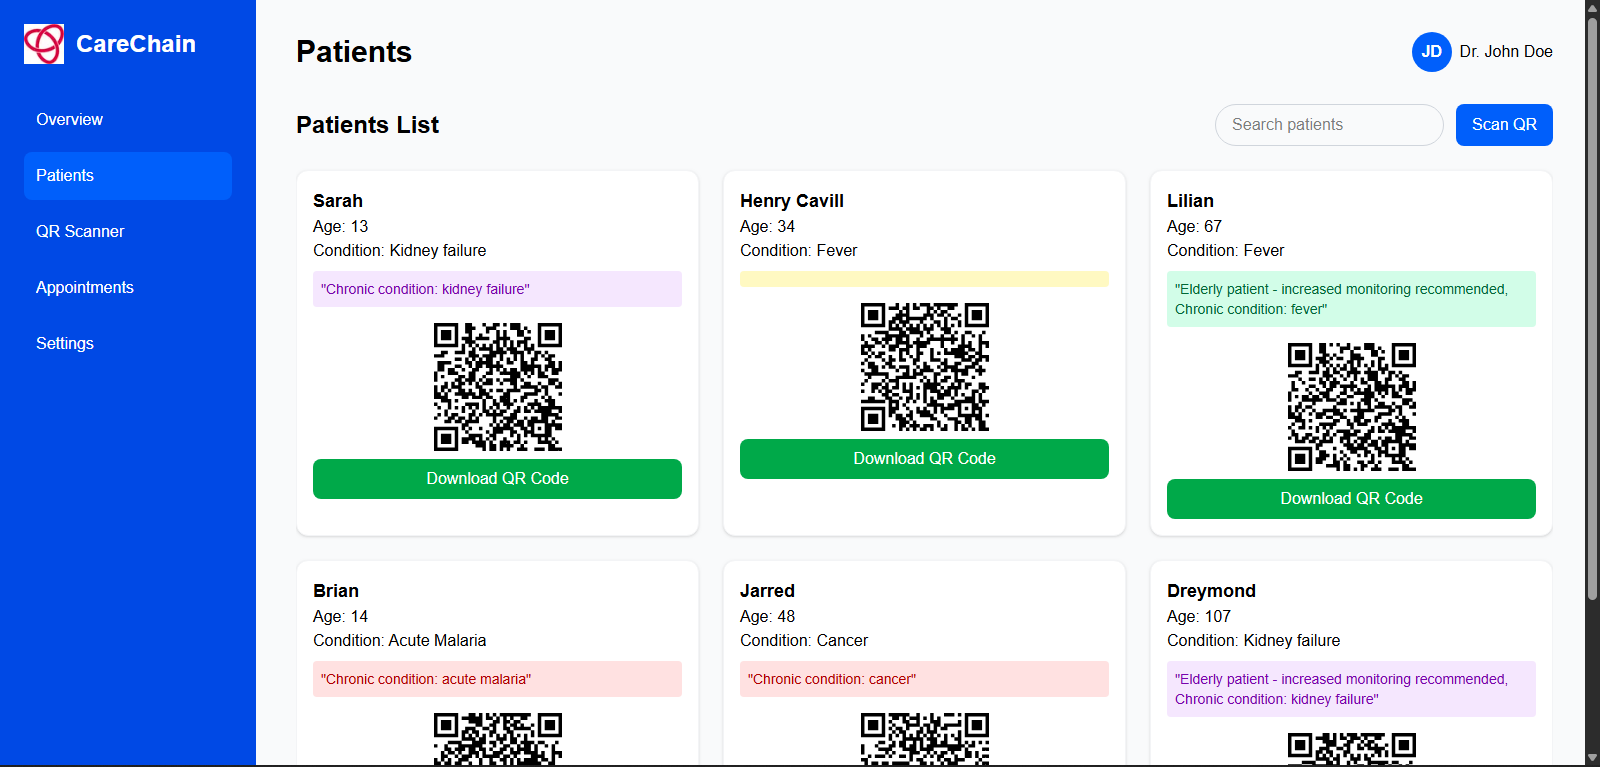This screenshot has width=1600, height=767.
Task: Click the Henry Cavill patient name
Action: tap(792, 201)
